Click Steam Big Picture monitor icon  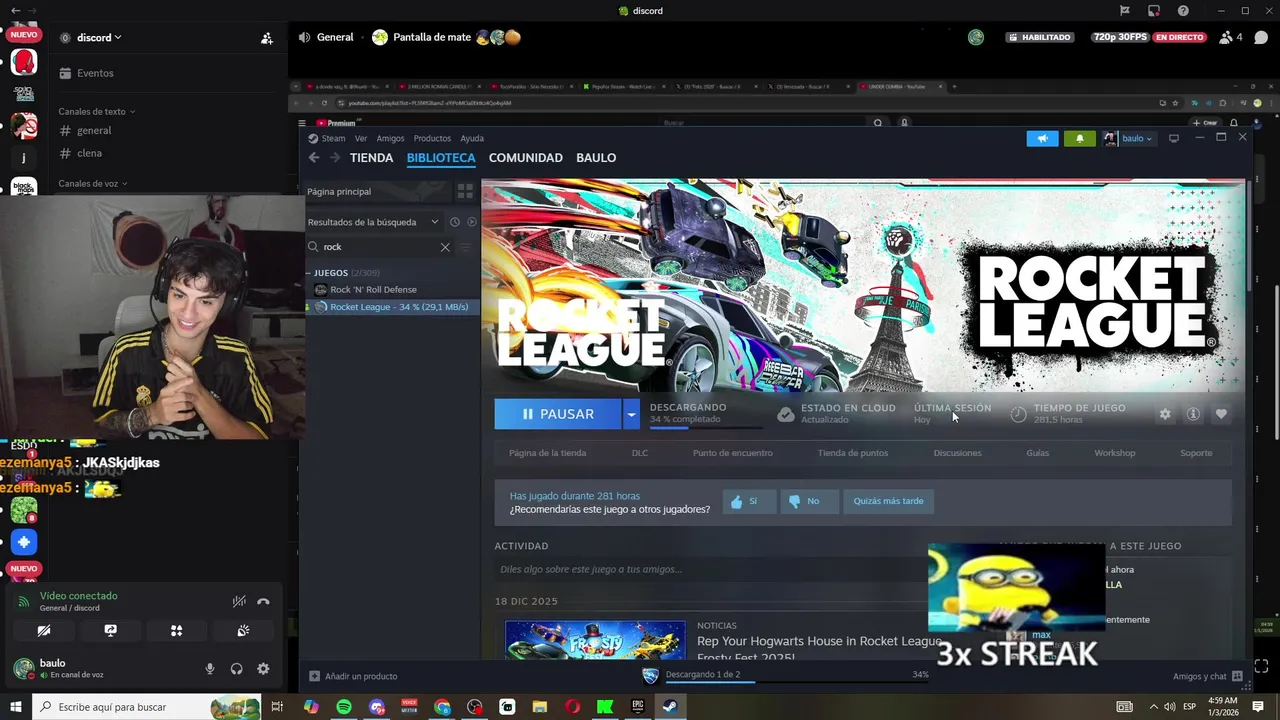(x=1174, y=139)
